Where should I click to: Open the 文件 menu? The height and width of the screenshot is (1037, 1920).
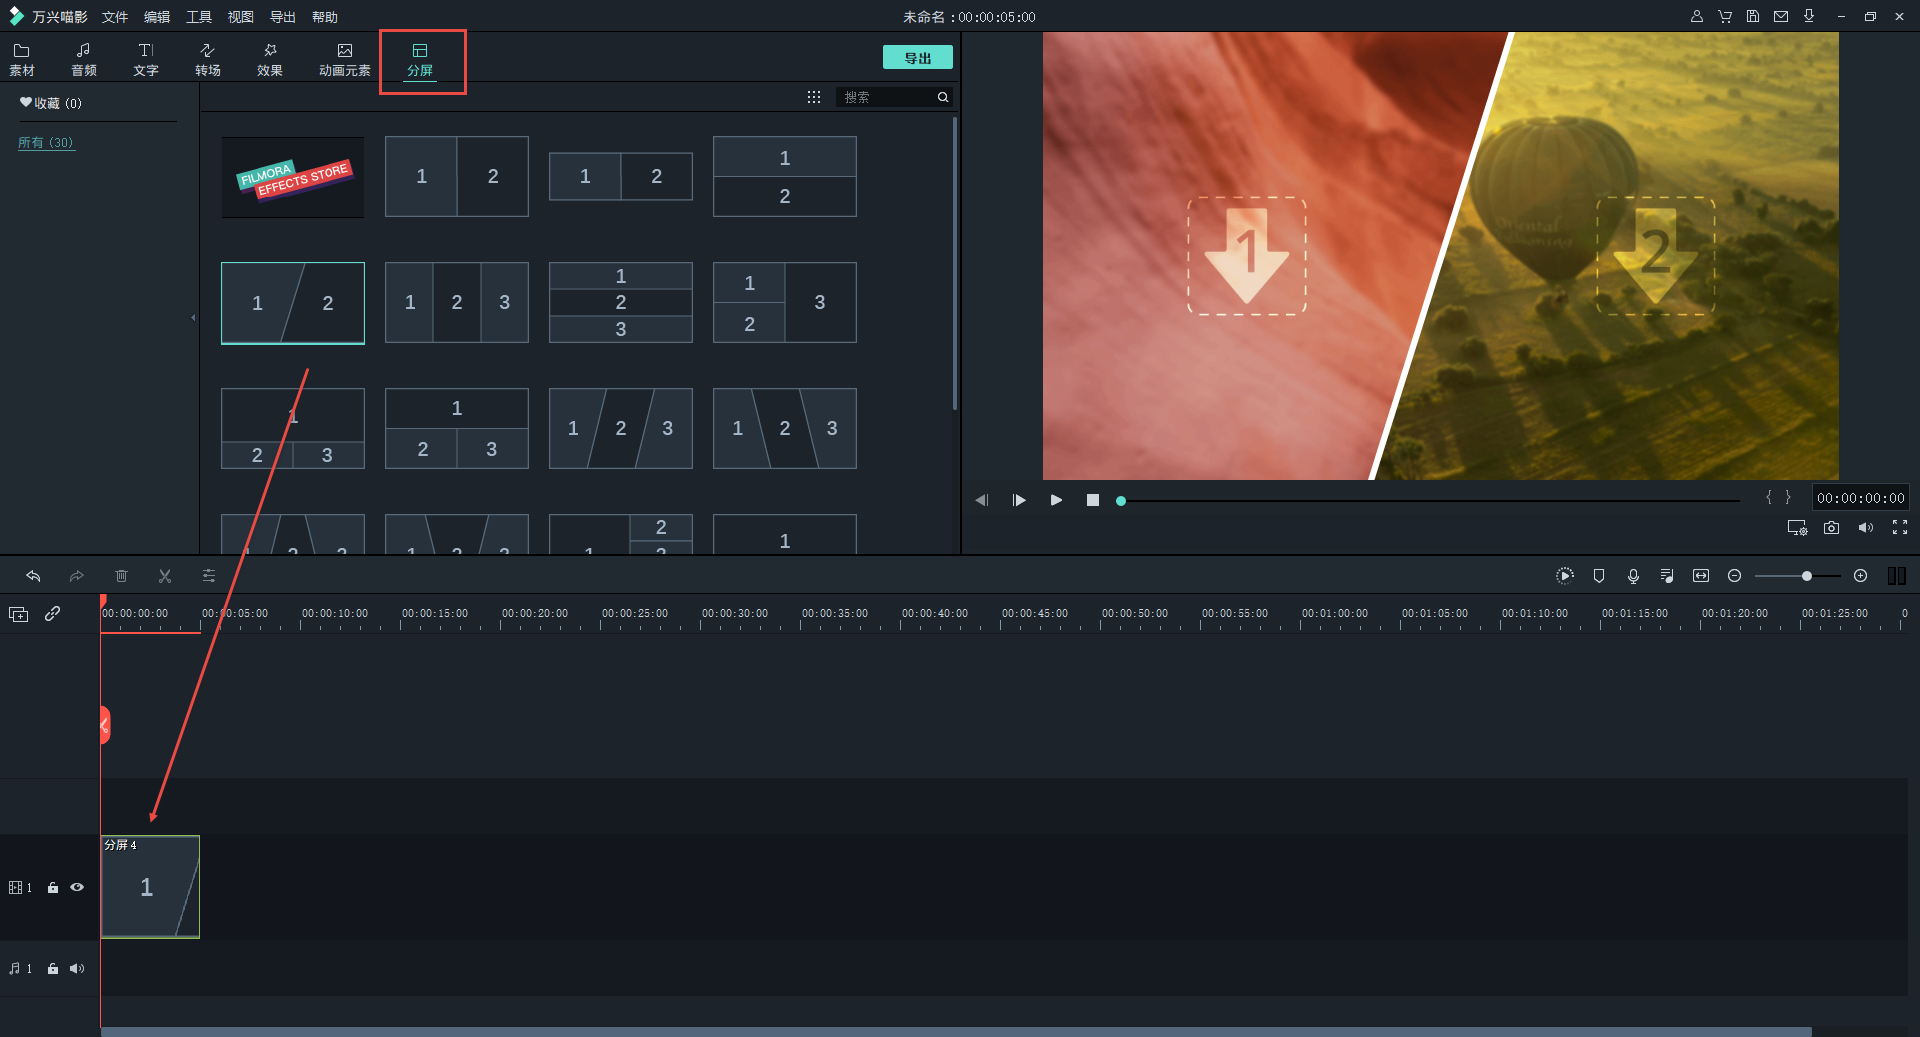pos(115,17)
